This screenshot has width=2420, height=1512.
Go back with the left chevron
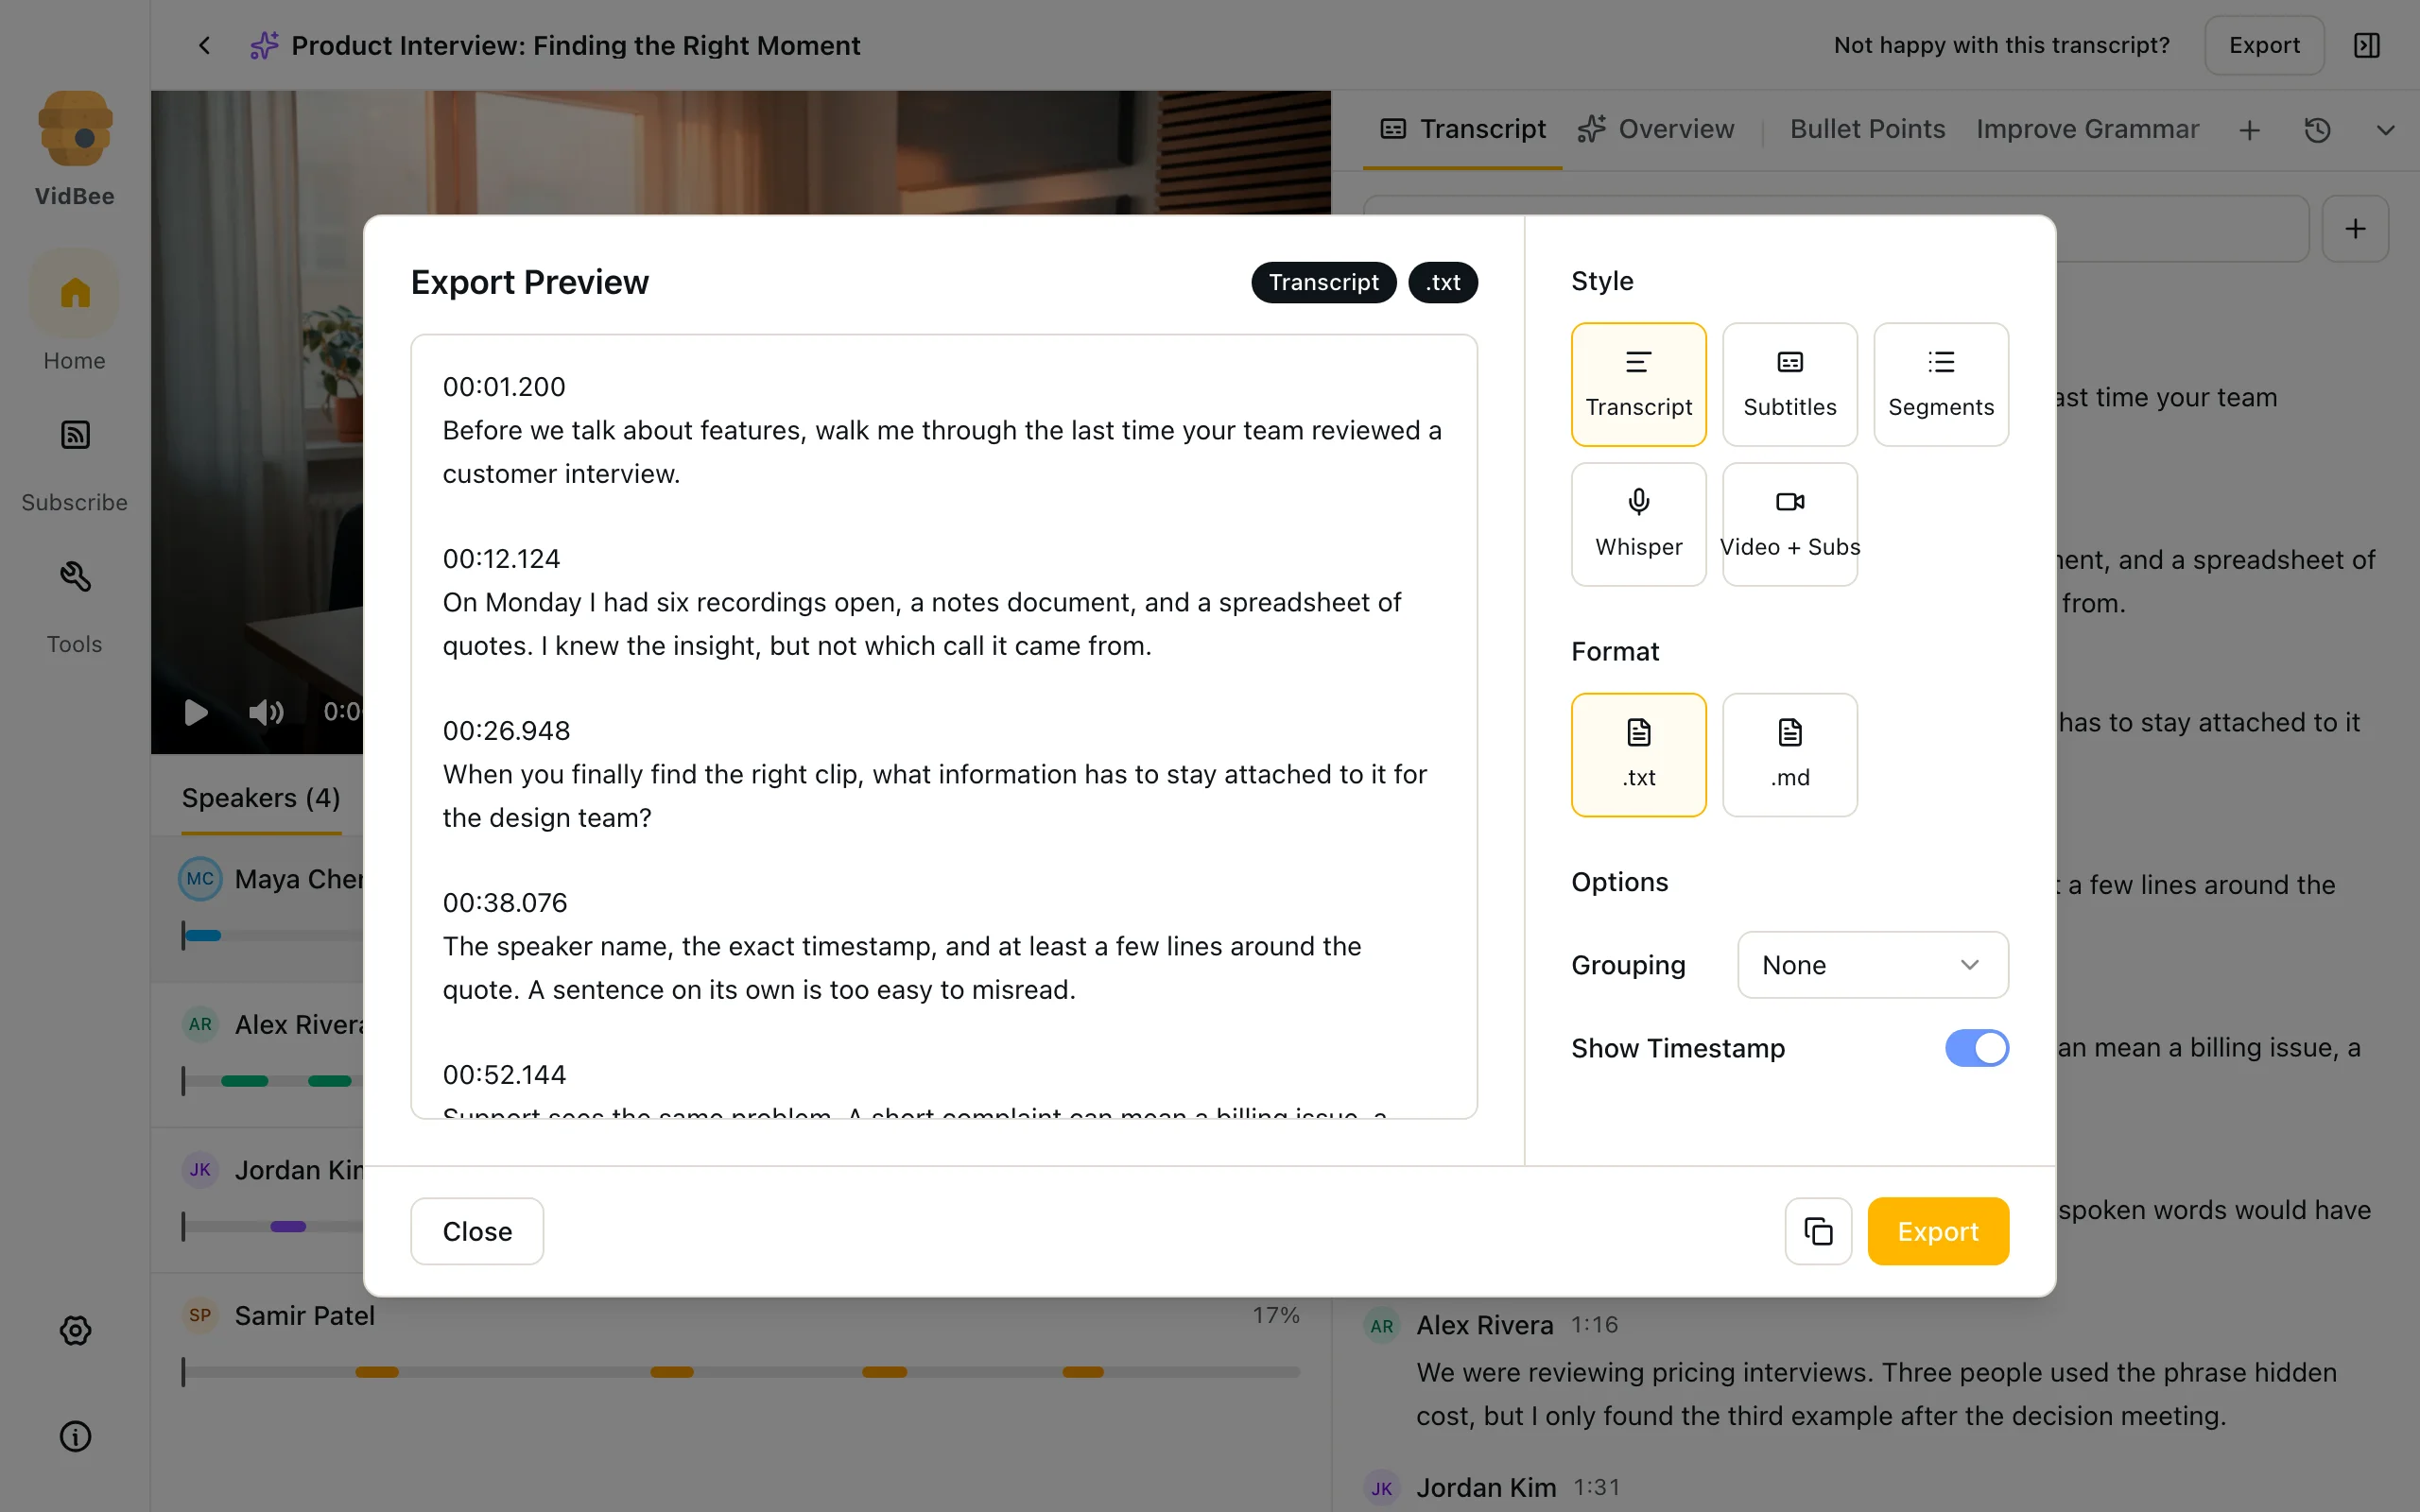(x=204, y=45)
